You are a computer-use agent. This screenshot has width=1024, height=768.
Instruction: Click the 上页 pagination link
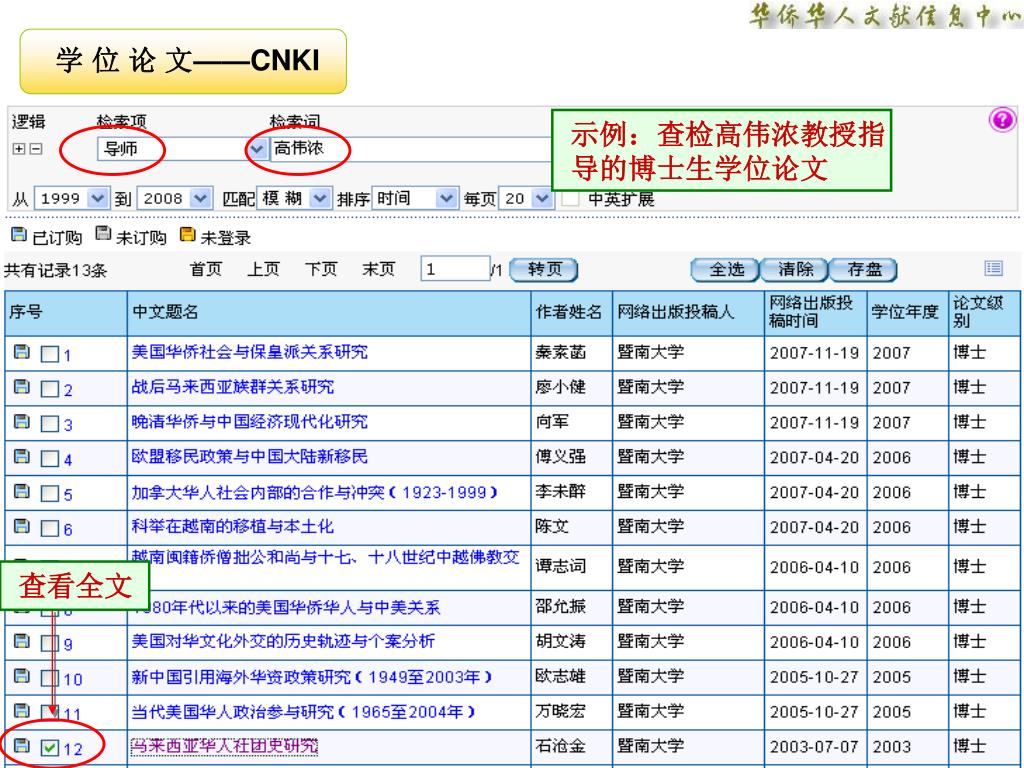263,269
